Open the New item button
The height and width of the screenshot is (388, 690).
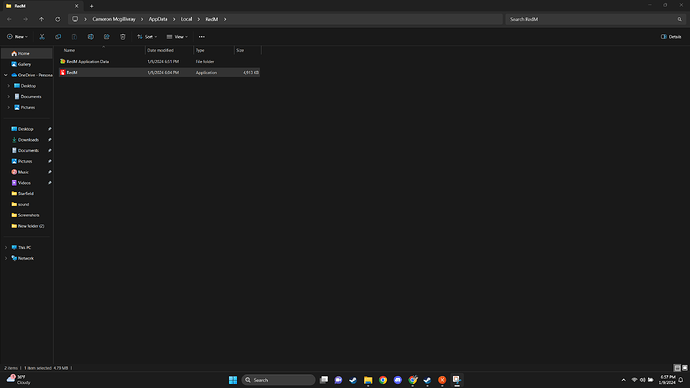[17, 37]
